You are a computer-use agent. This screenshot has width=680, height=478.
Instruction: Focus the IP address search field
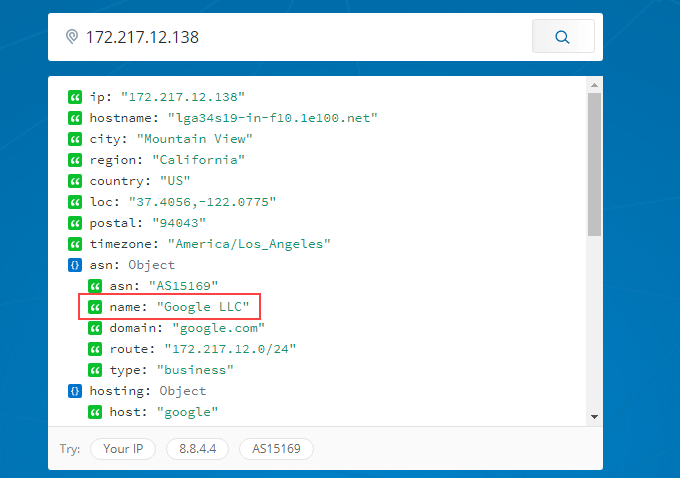(x=304, y=37)
